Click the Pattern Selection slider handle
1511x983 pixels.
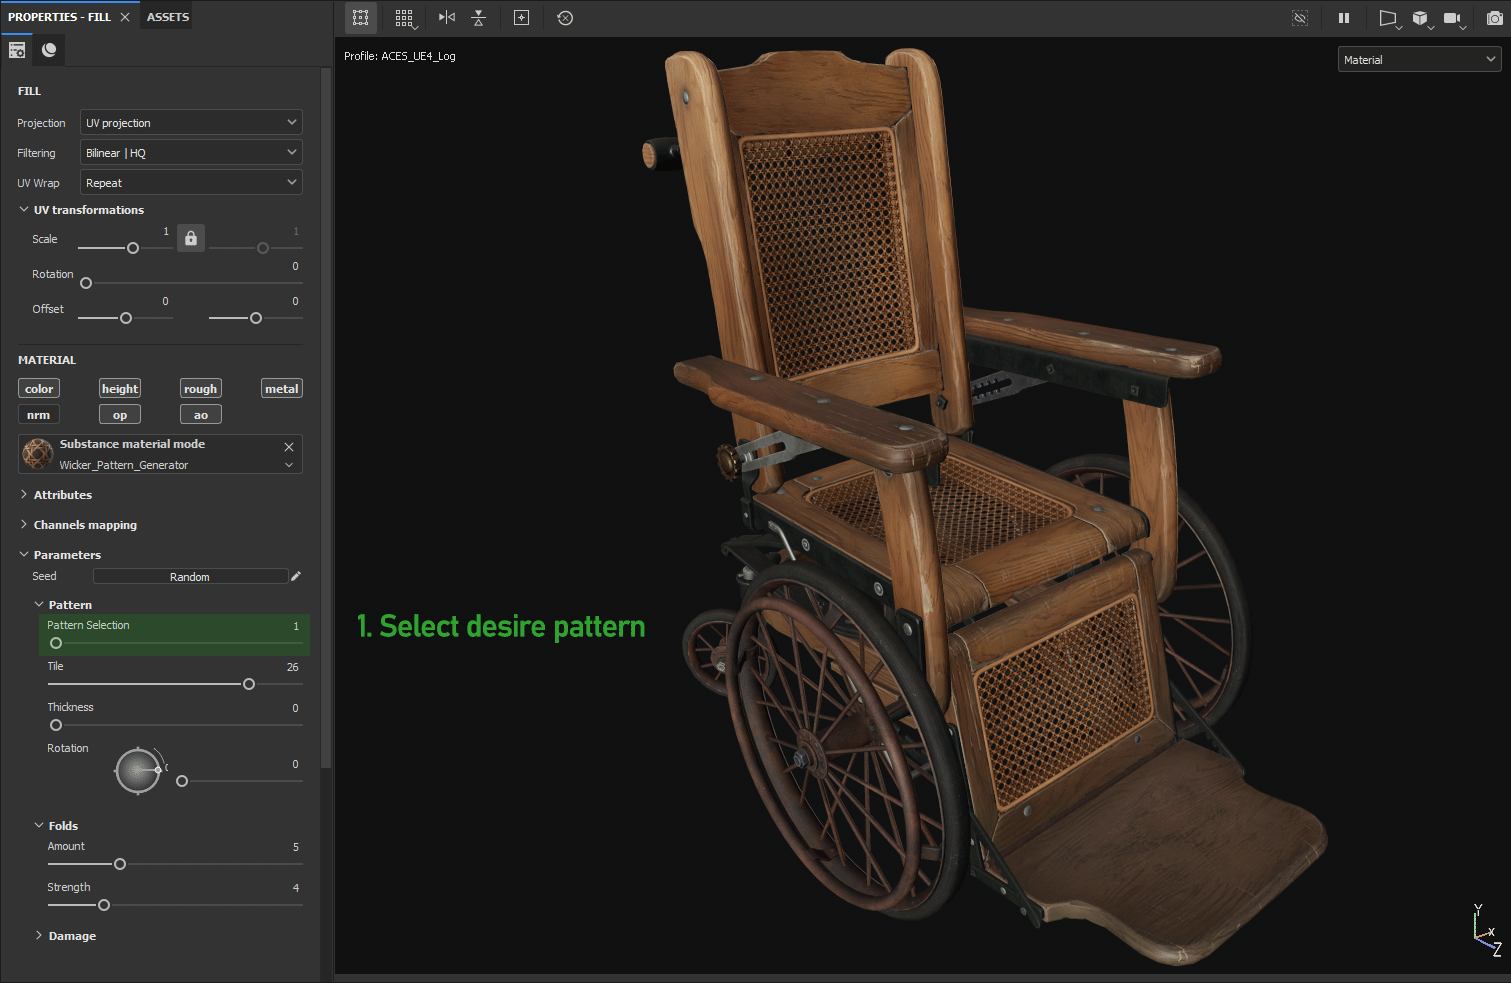[56, 643]
